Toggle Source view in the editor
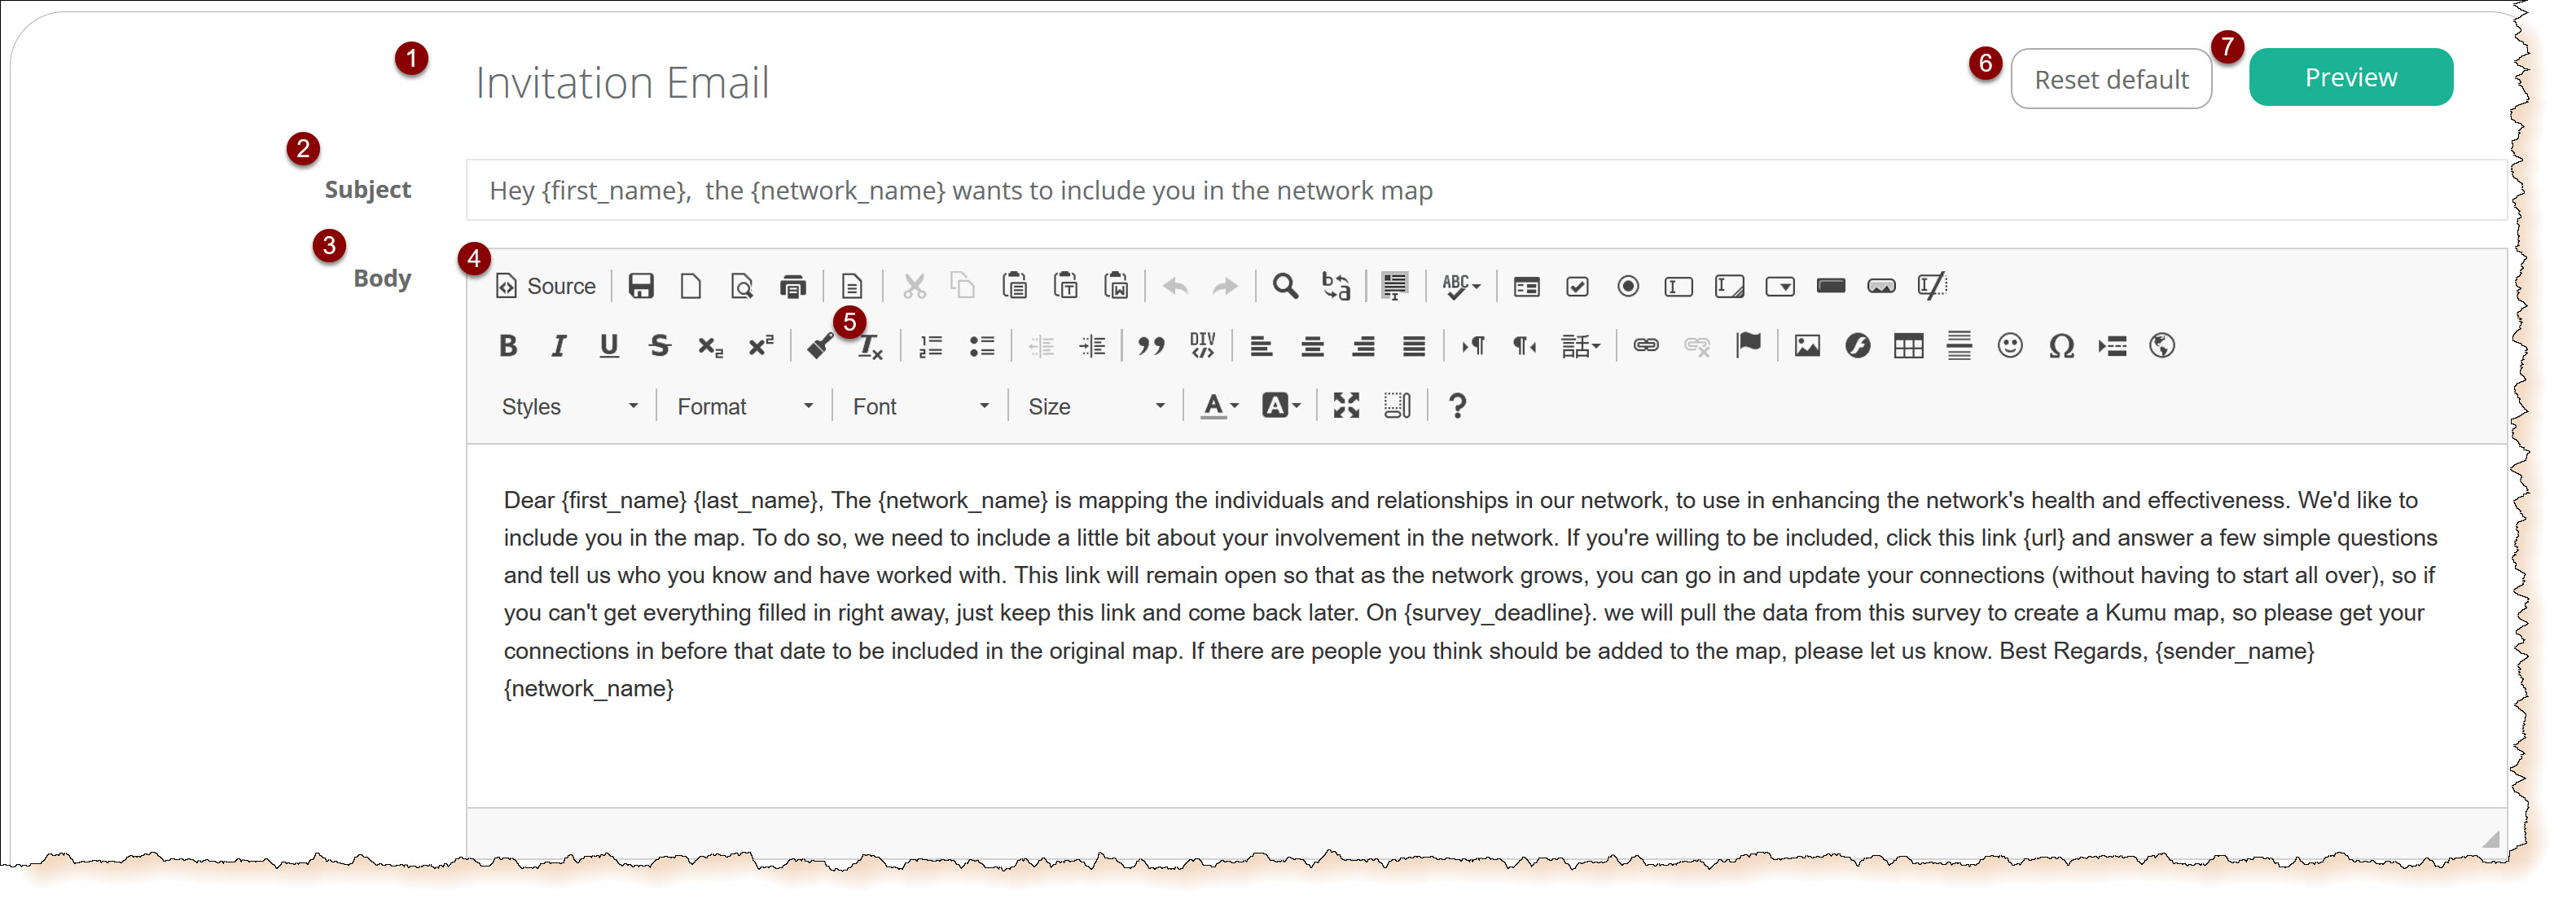Viewport: 2576px width, 917px height. 546,286
